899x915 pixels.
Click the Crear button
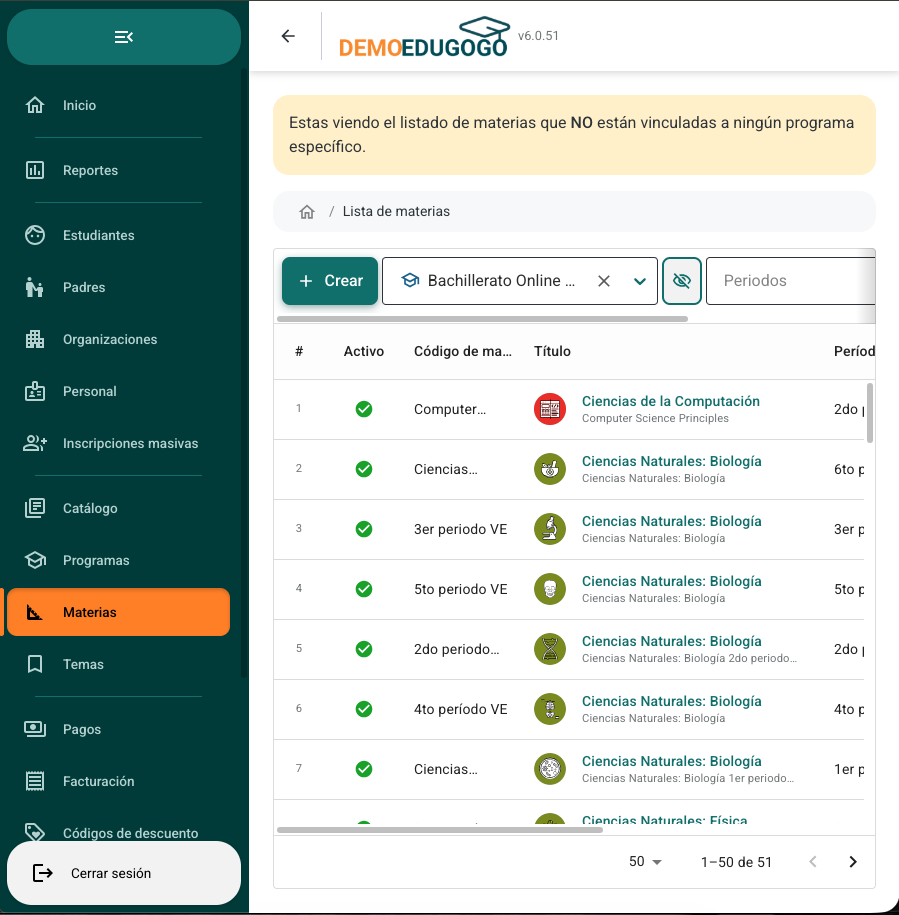[330, 281]
